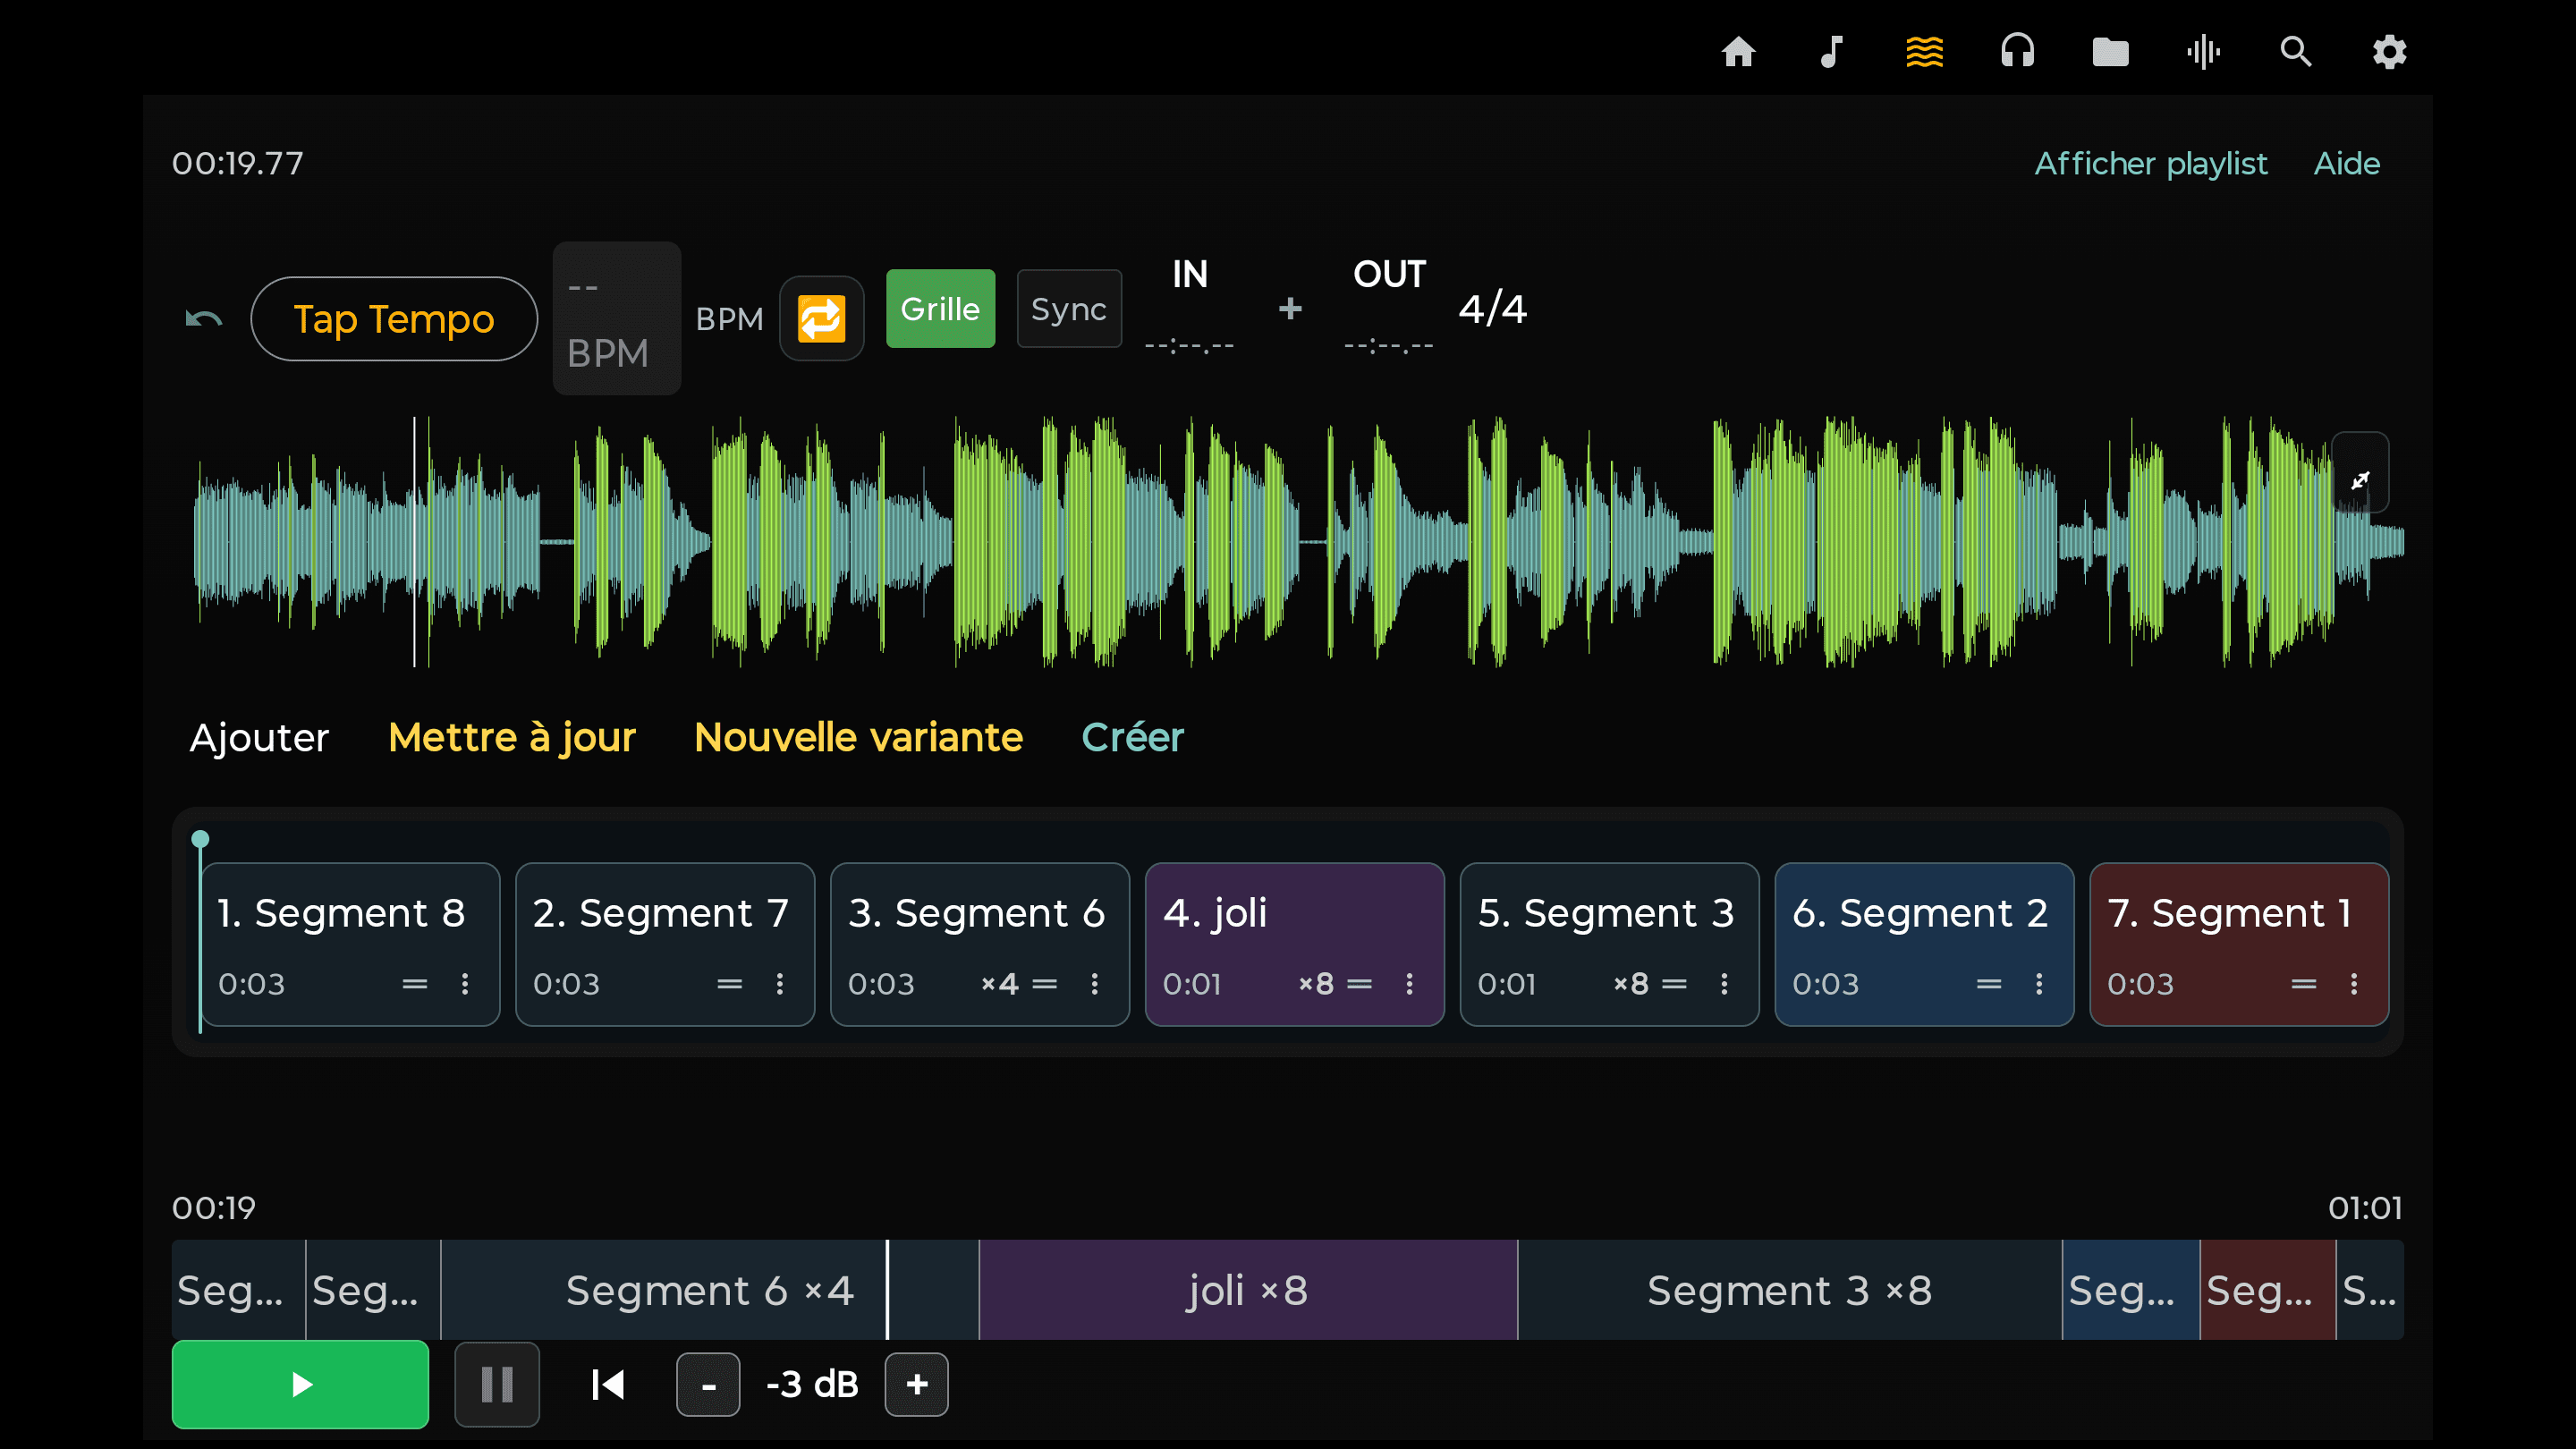The height and width of the screenshot is (1449, 2576).
Task: Select the 2. Segment 7 card
Action: pyautogui.click(x=665, y=944)
